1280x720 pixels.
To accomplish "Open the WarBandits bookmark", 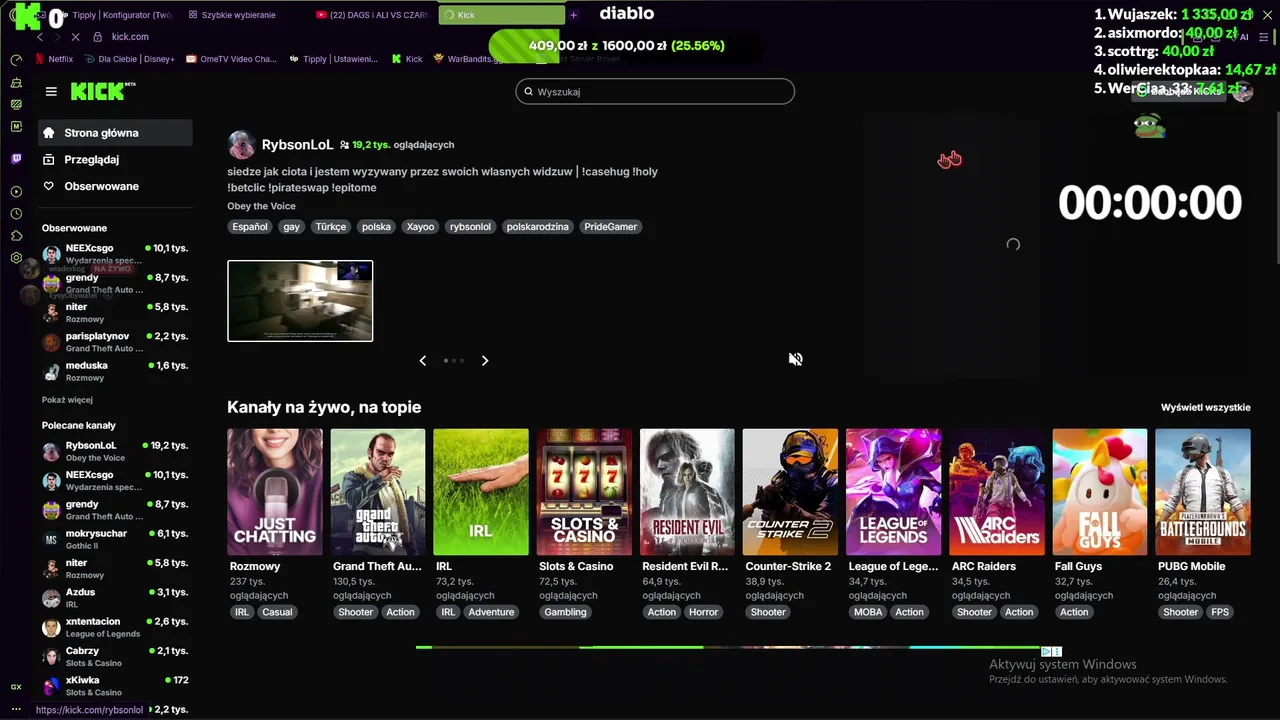I will tap(468, 59).
